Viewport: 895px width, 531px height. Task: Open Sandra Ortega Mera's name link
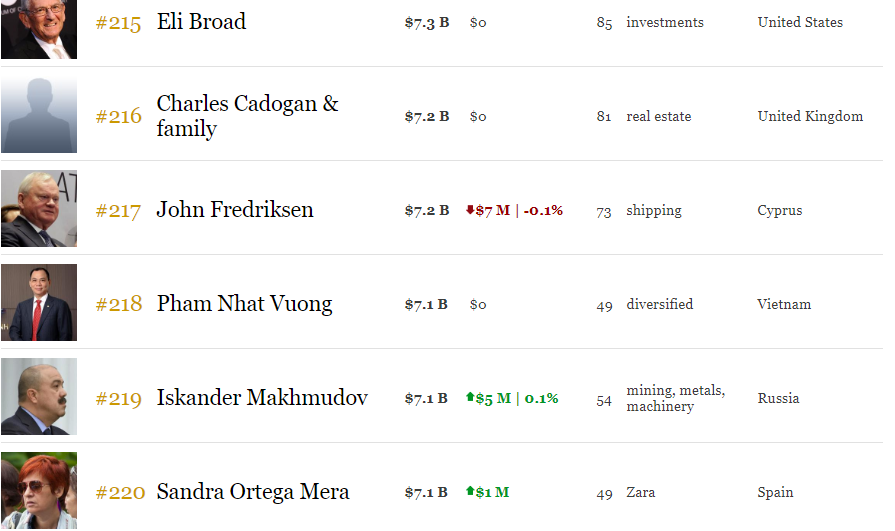pos(253,492)
